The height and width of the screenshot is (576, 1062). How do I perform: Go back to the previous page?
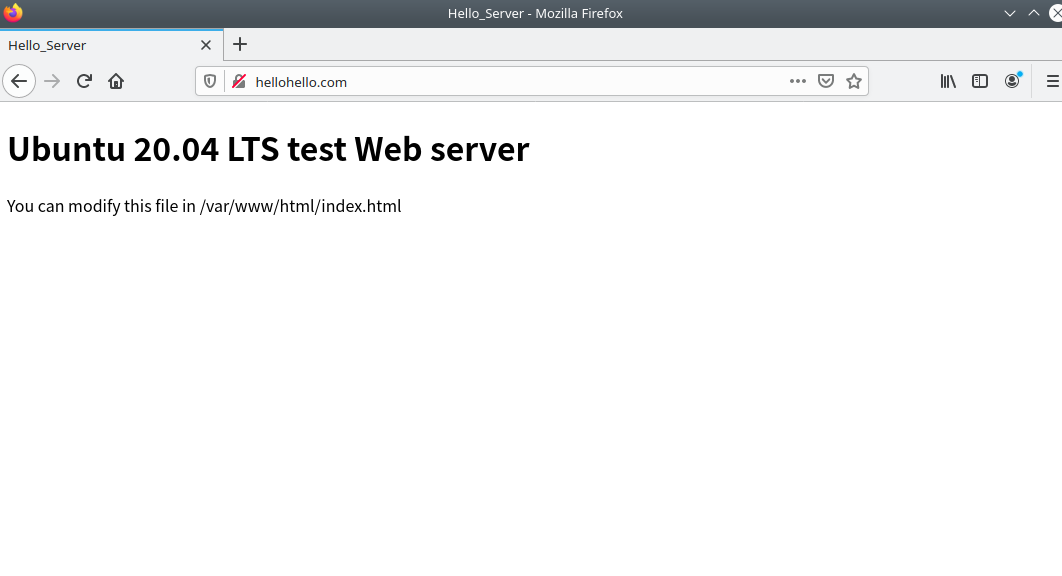pos(19,81)
